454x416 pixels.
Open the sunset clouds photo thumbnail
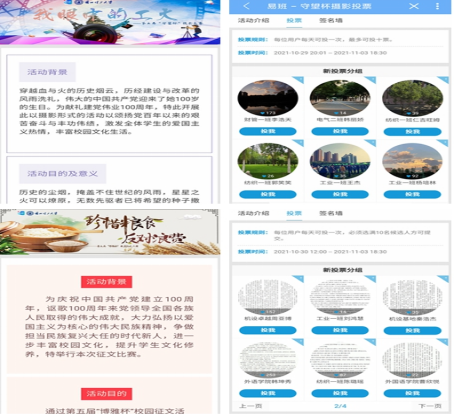click(x=412, y=161)
